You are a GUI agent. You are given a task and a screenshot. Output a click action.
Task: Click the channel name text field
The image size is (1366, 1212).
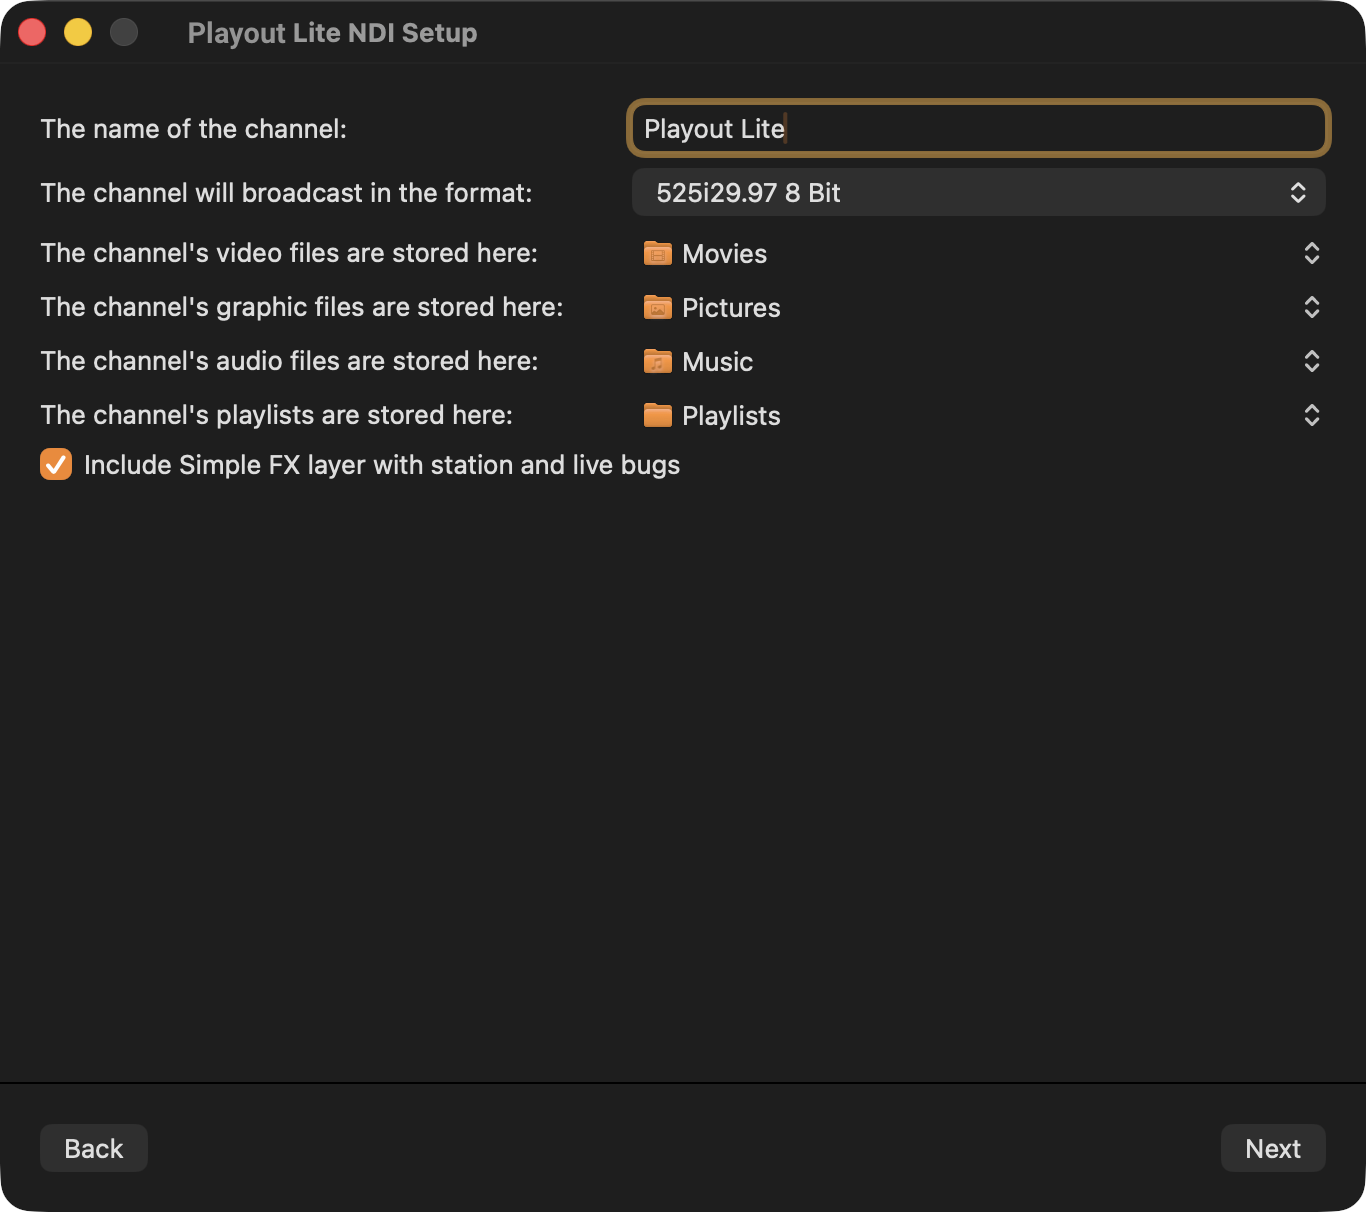(978, 128)
